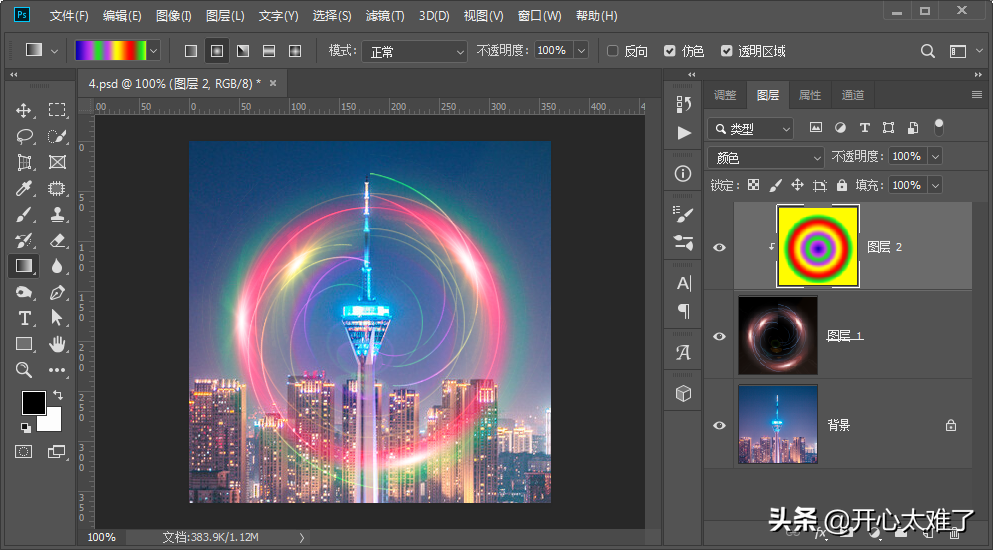Choose linear gradient style

coord(191,51)
